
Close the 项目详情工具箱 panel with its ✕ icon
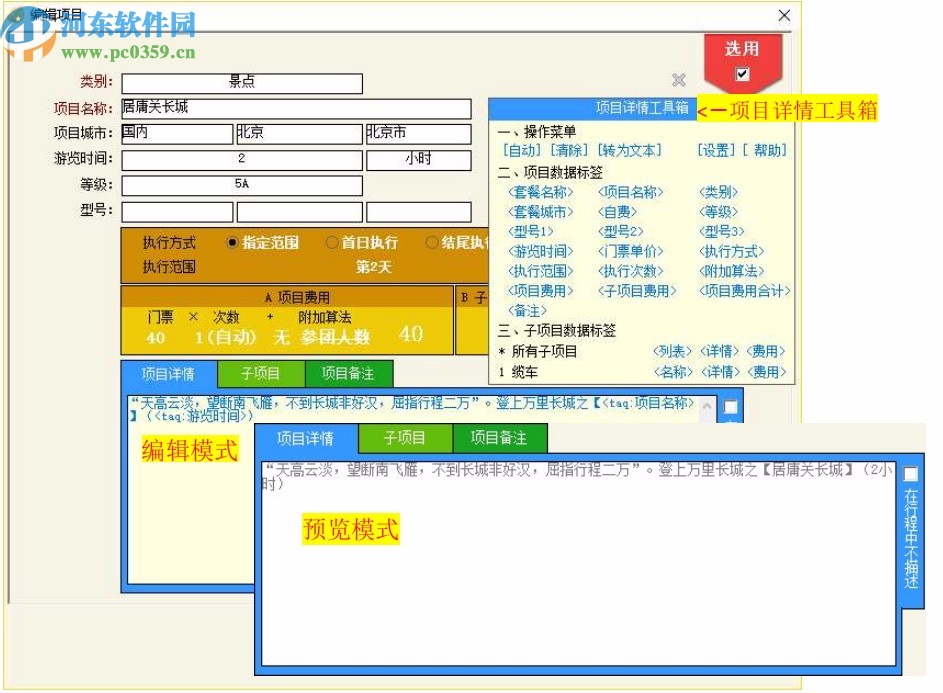point(680,81)
